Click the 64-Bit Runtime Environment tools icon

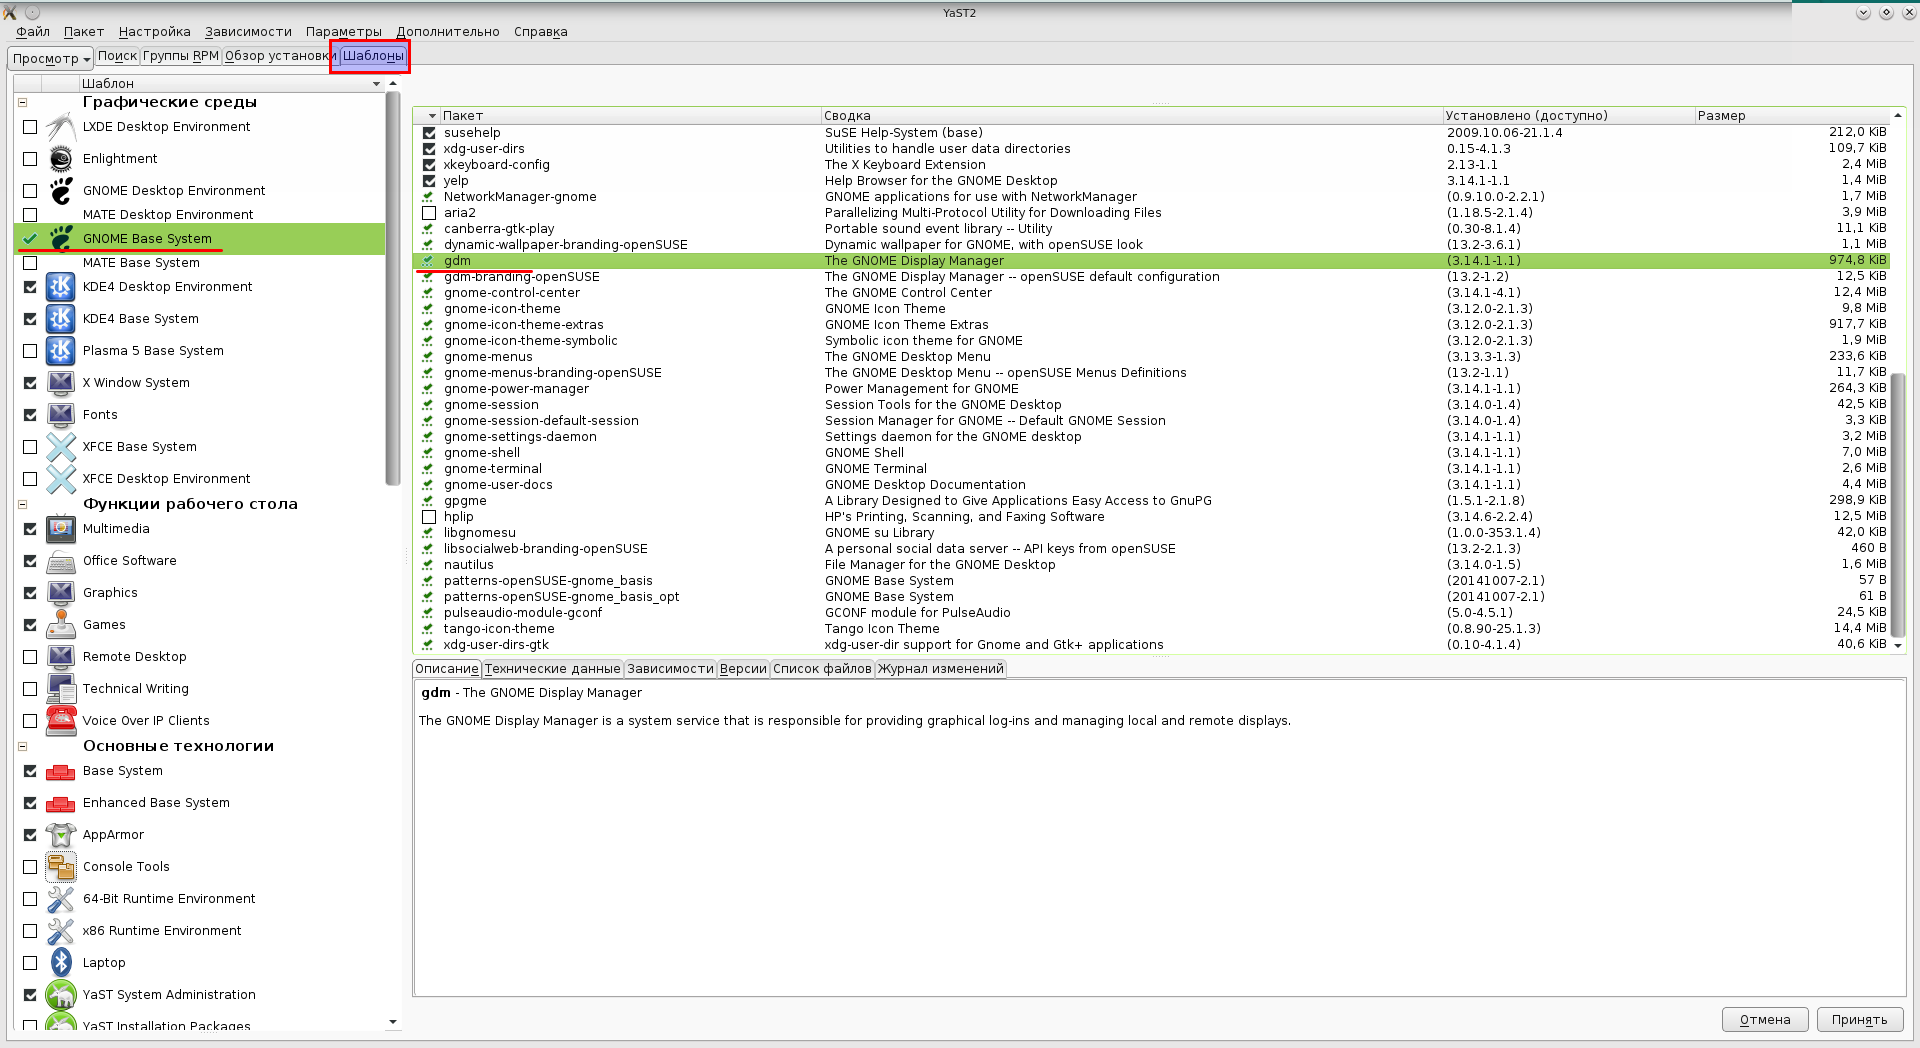[61, 899]
